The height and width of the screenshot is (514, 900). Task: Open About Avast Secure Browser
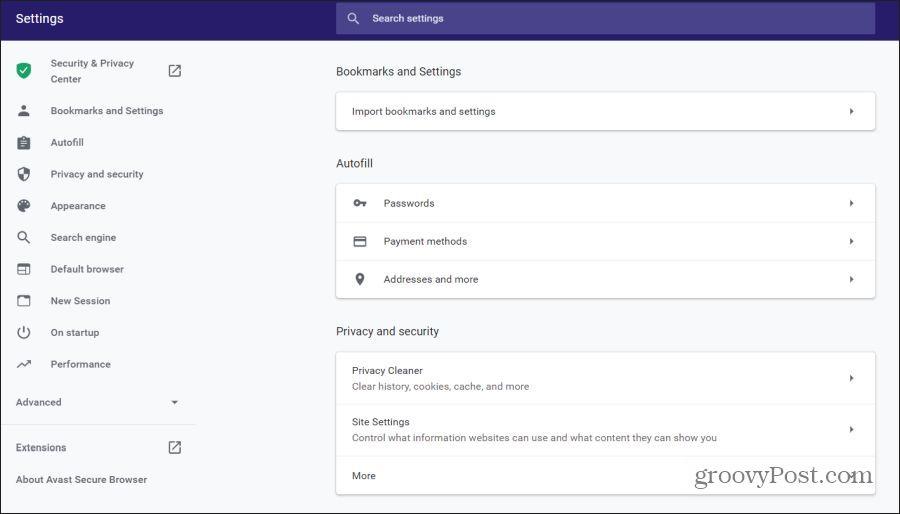click(x=82, y=480)
